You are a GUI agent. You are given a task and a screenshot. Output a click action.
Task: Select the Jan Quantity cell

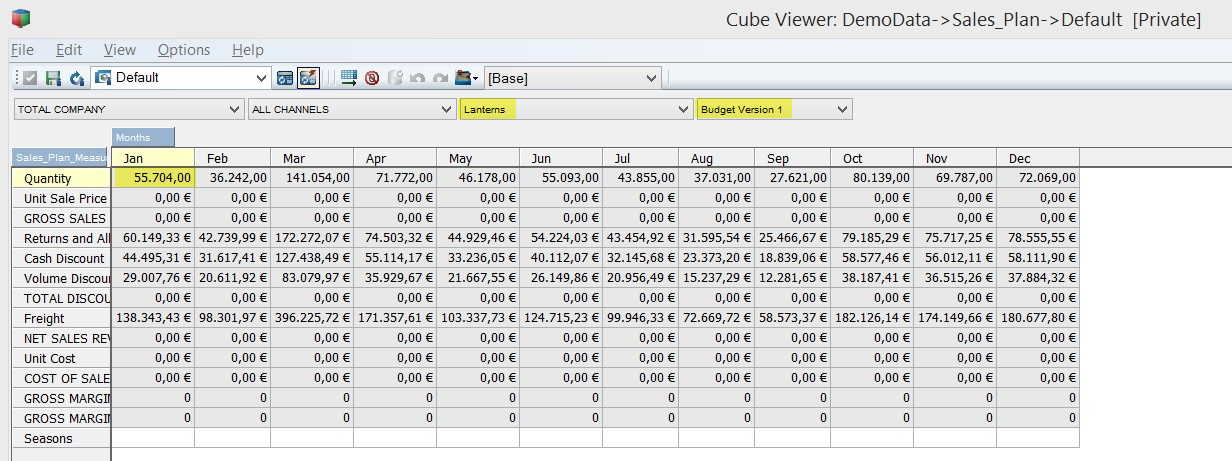153,178
